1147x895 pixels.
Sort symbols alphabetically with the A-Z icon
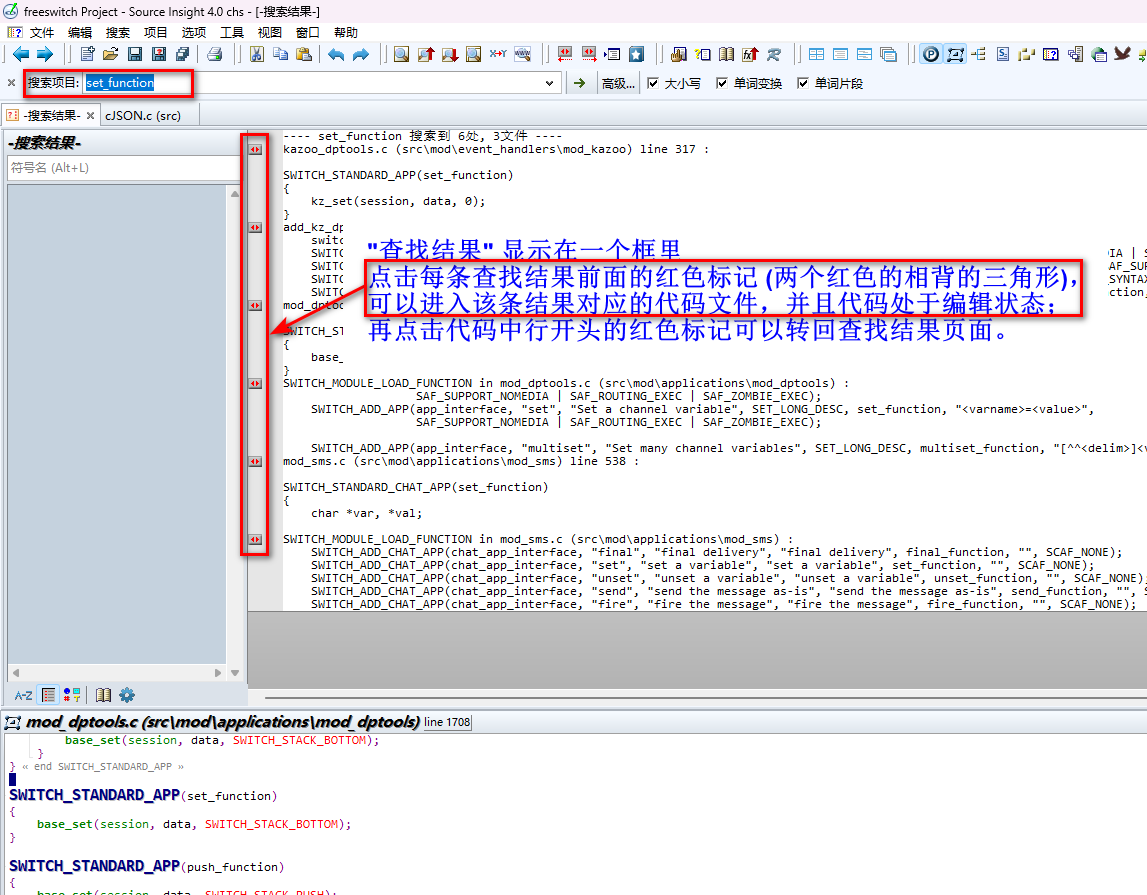click(x=23, y=695)
